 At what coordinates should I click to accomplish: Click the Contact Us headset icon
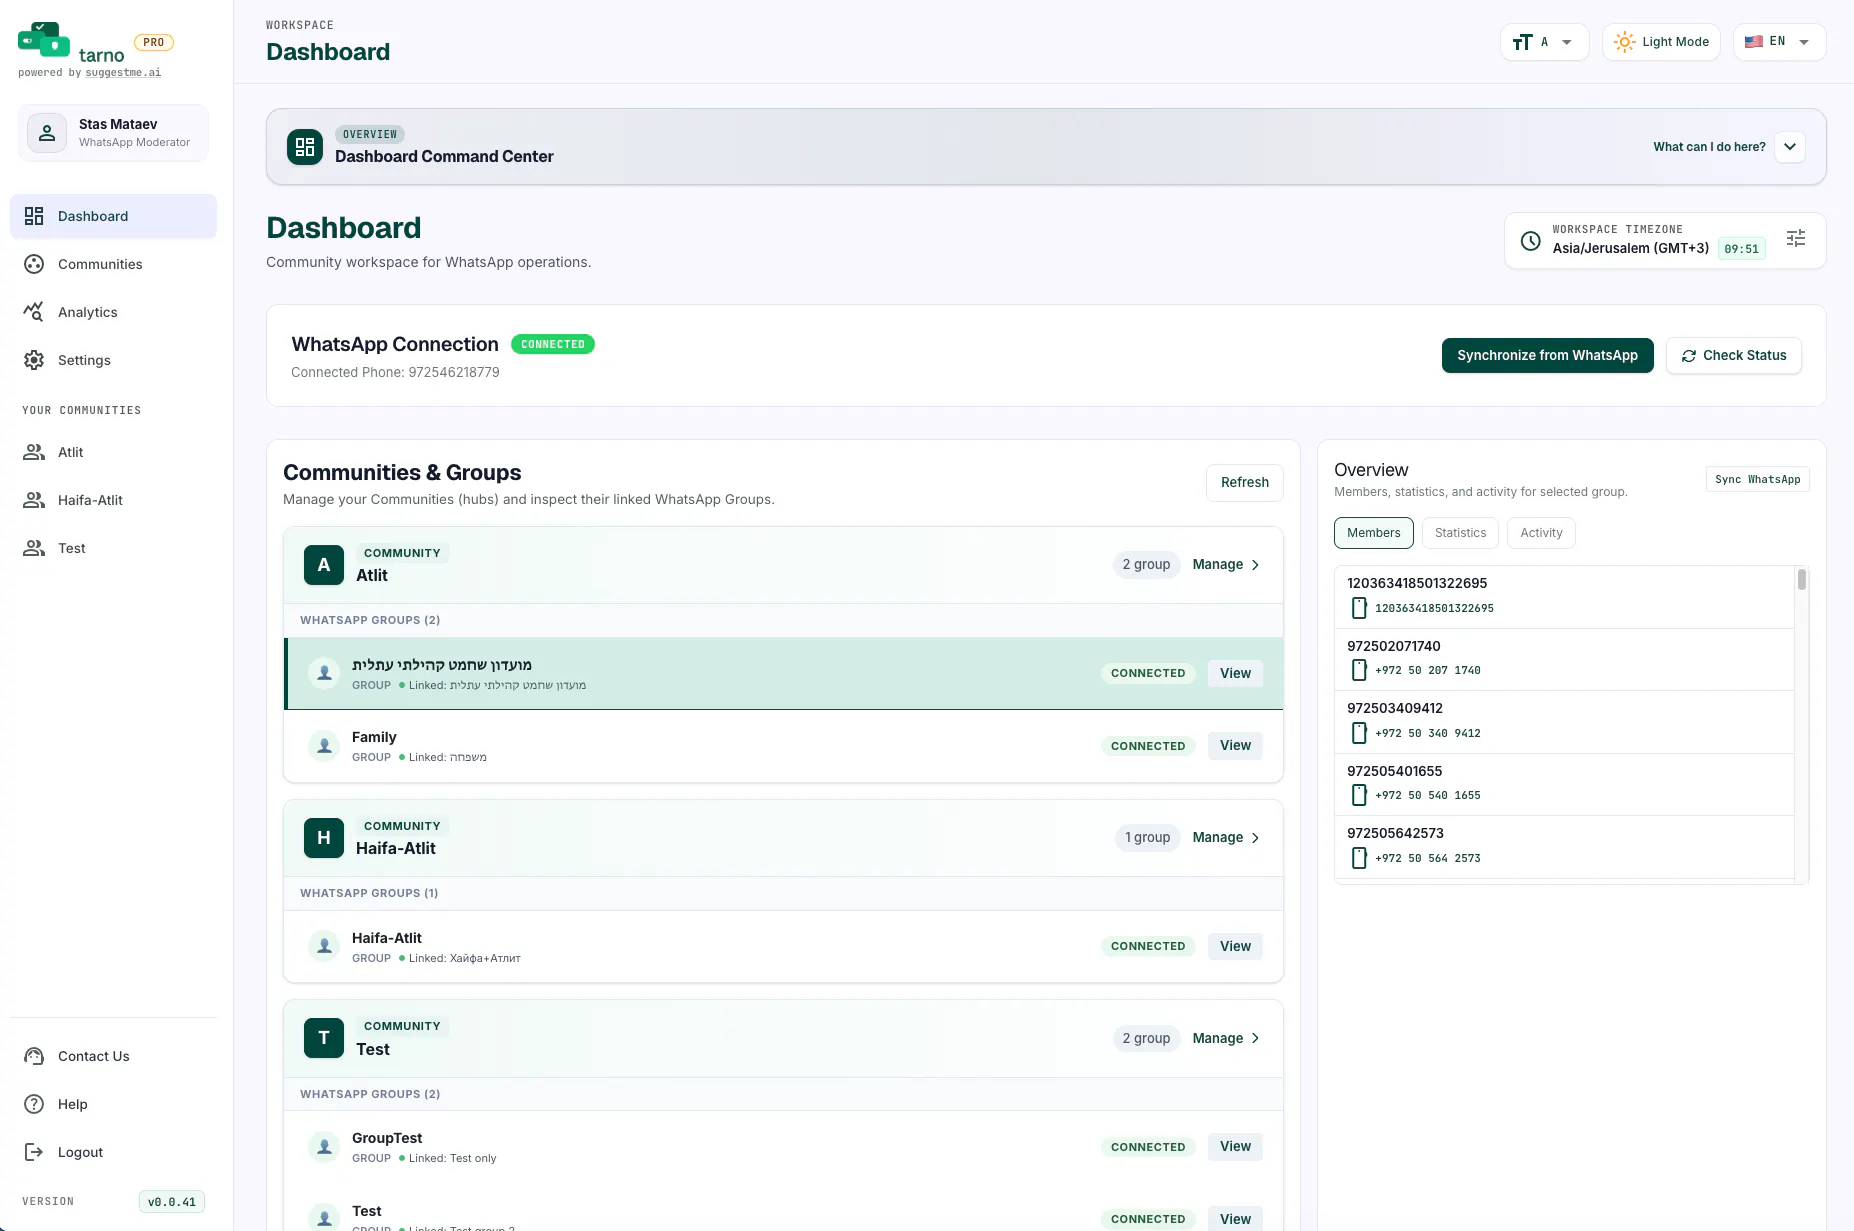[x=34, y=1056]
